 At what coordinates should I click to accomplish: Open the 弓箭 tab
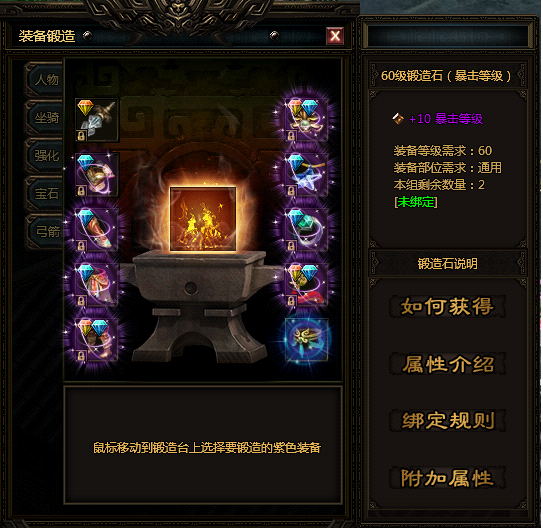point(45,231)
